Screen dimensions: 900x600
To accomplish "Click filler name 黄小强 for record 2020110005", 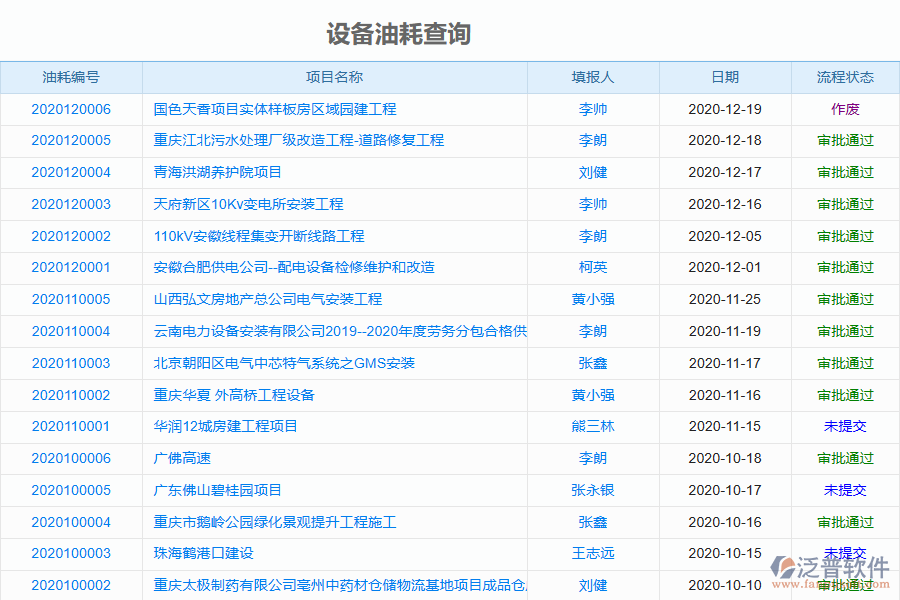I will [592, 299].
